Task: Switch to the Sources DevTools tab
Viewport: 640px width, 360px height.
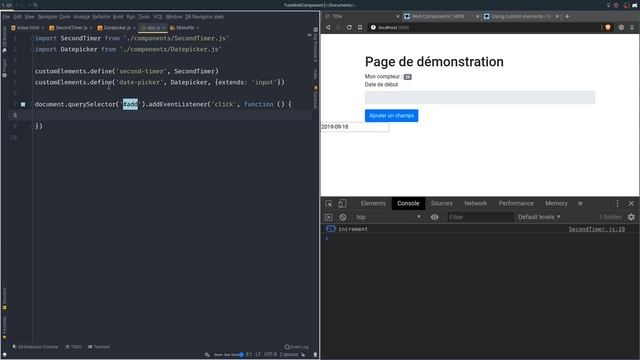Action: (442, 203)
